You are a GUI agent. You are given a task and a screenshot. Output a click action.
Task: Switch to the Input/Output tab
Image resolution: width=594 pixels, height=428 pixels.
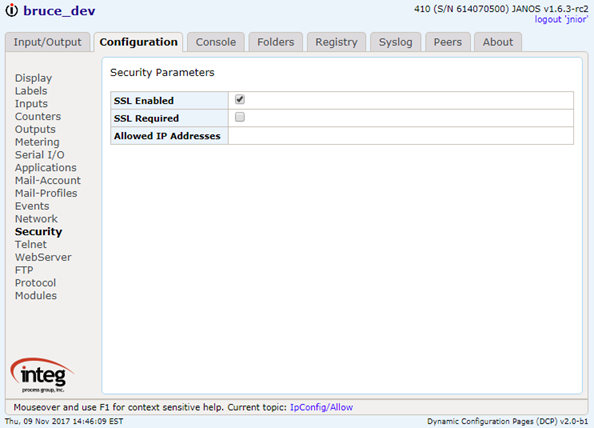coord(48,42)
